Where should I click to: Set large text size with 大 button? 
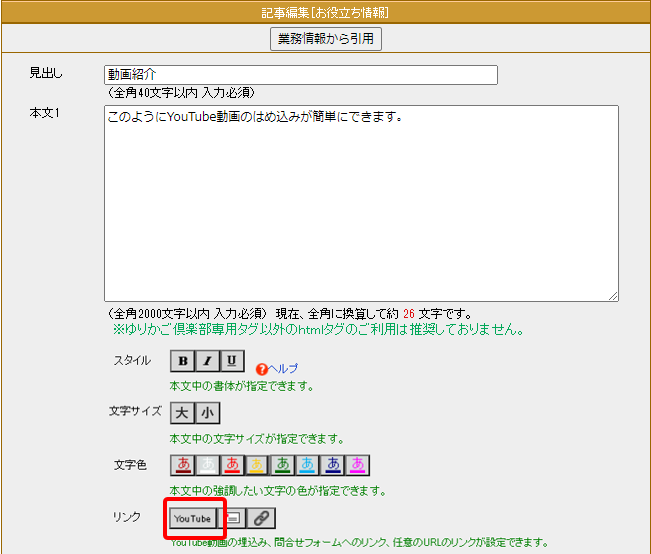[x=182, y=413]
